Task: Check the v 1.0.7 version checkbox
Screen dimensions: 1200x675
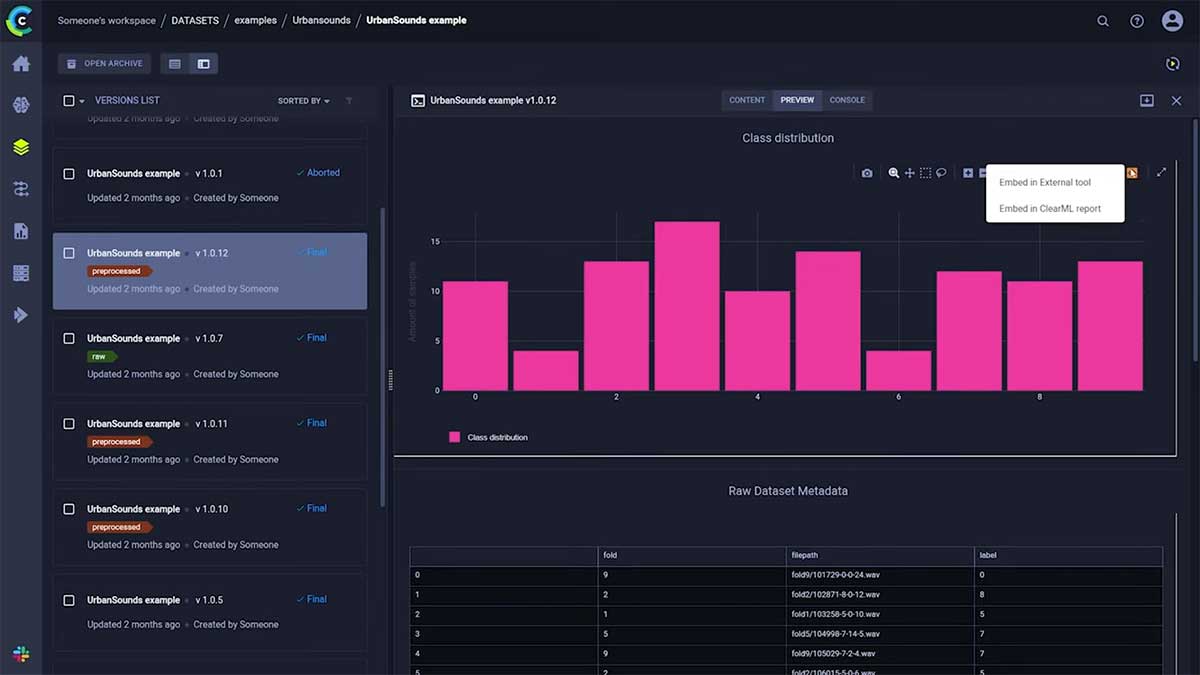Action: coord(69,339)
